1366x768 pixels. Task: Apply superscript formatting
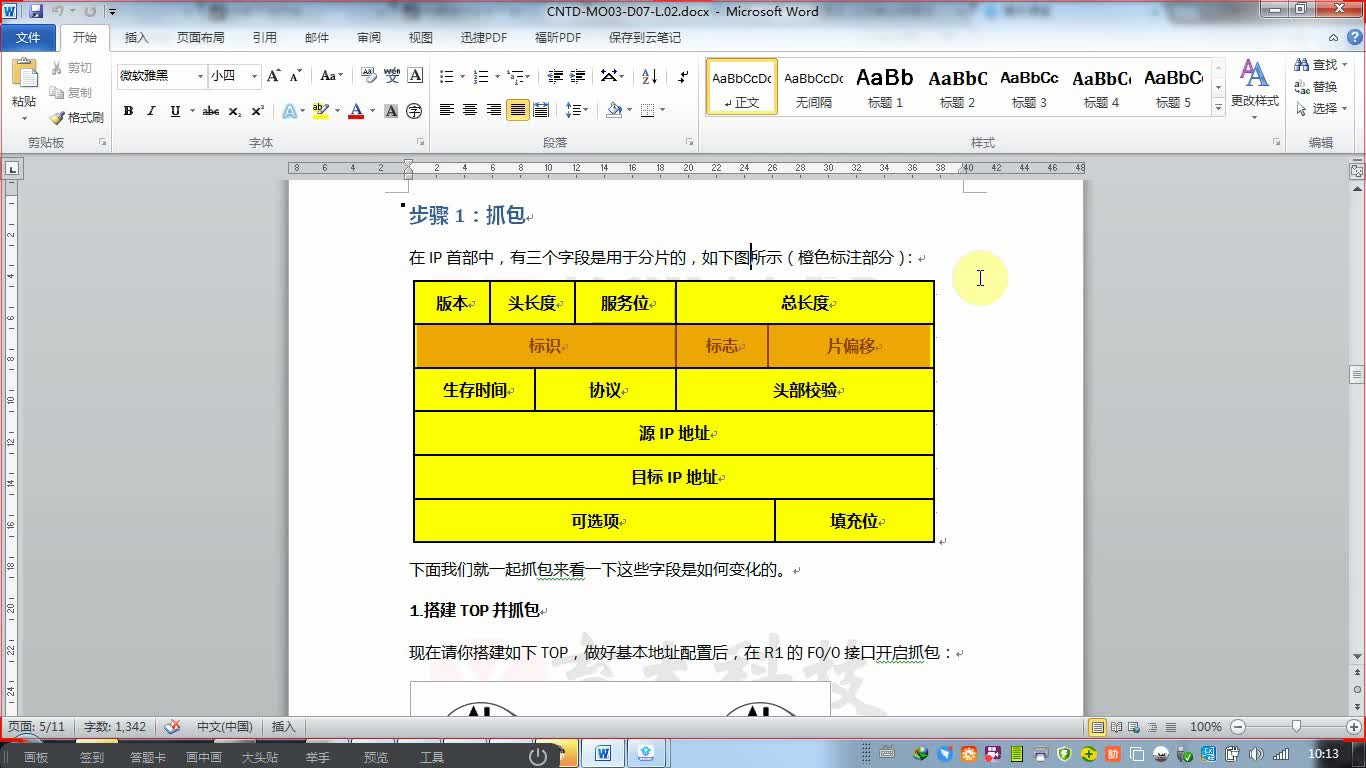click(257, 111)
